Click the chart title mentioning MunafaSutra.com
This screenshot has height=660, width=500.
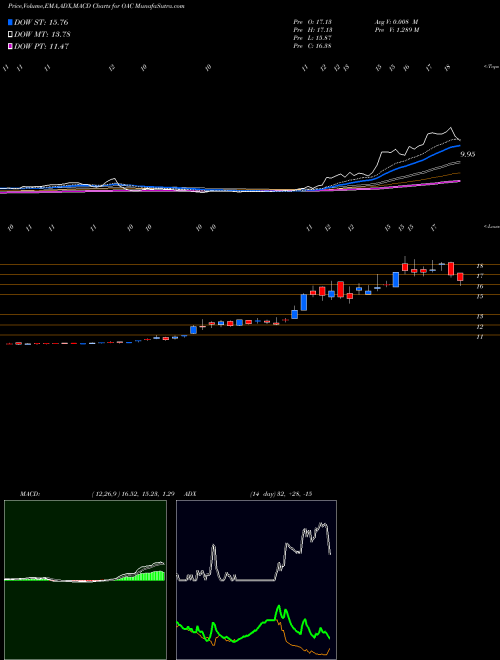96,6
